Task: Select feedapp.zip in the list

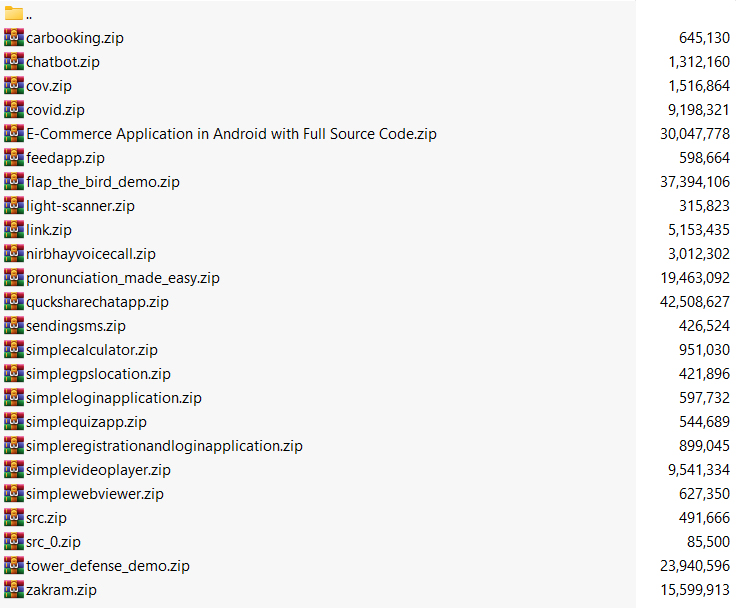Action: (x=65, y=158)
